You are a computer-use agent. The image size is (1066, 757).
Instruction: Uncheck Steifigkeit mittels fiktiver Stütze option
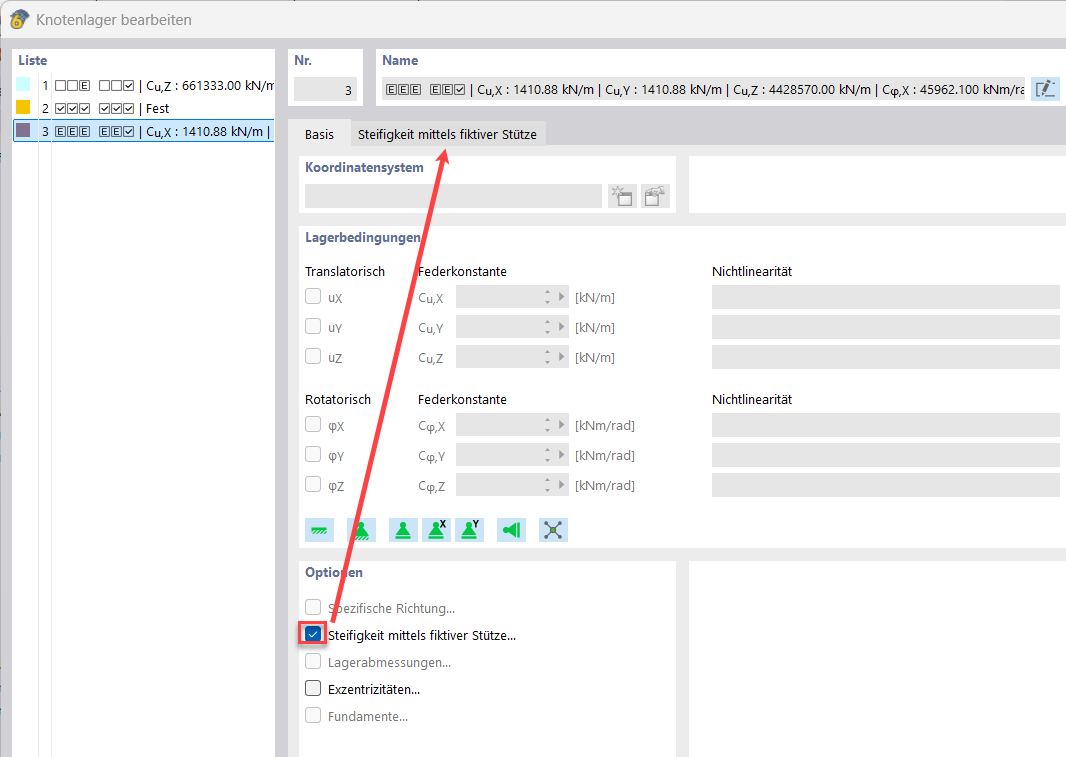(x=313, y=635)
